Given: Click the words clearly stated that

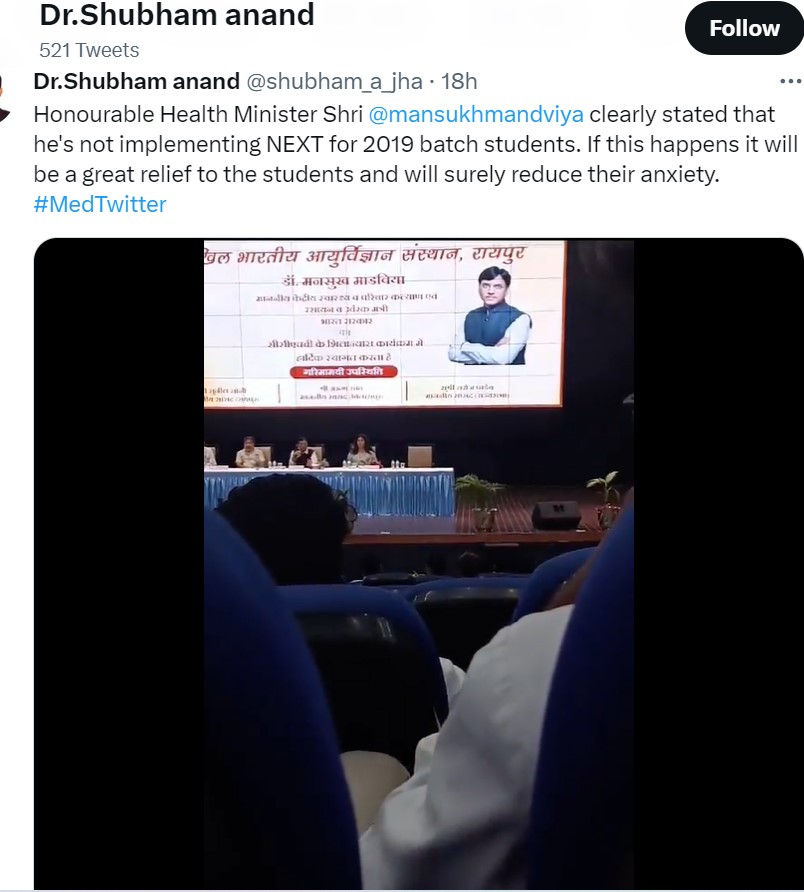Looking at the screenshot, I should click(x=682, y=114).
